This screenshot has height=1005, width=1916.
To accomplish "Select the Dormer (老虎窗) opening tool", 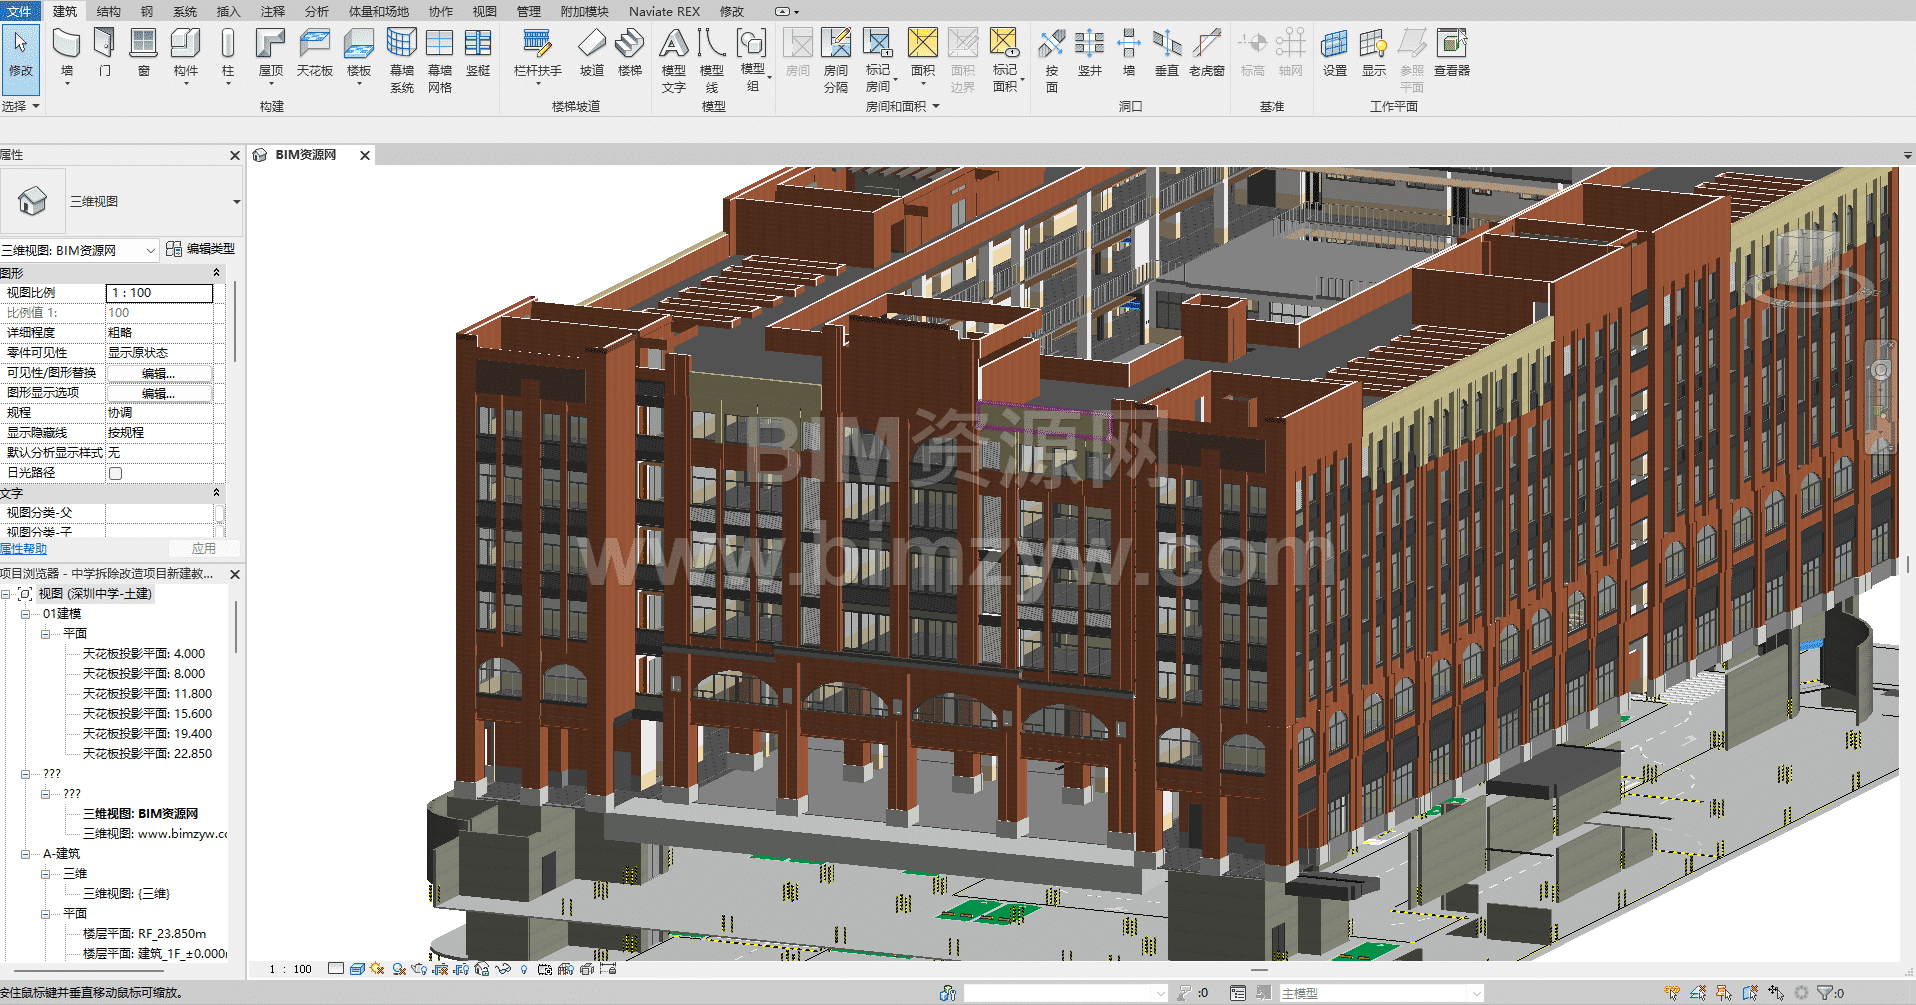I will 1207,53.
